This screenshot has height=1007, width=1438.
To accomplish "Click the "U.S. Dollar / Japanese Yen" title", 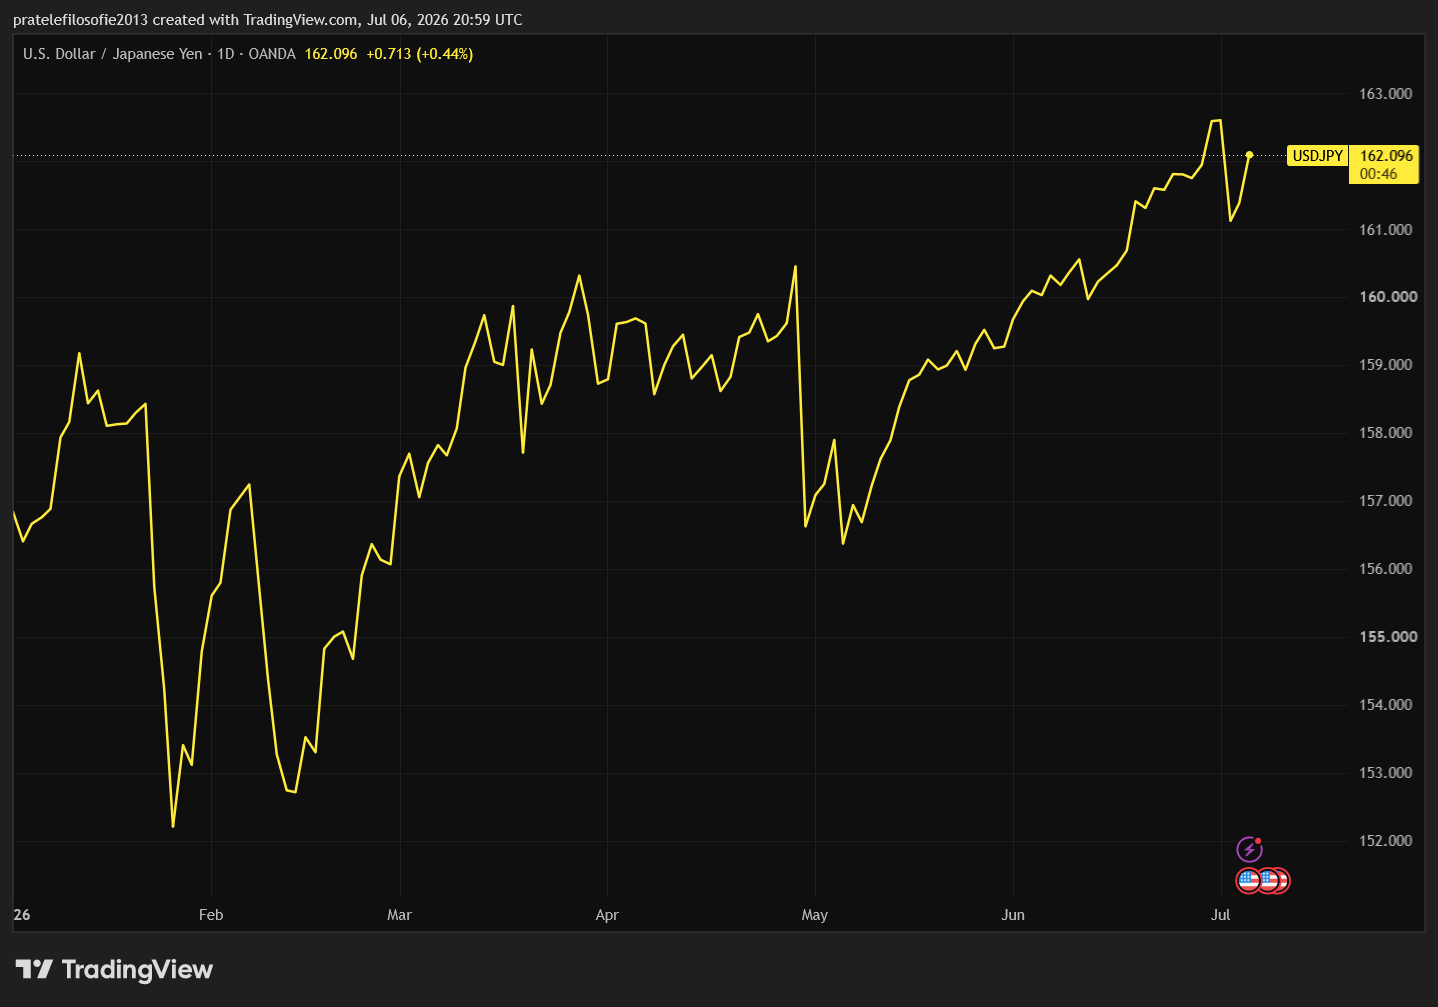I will (112, 54).
